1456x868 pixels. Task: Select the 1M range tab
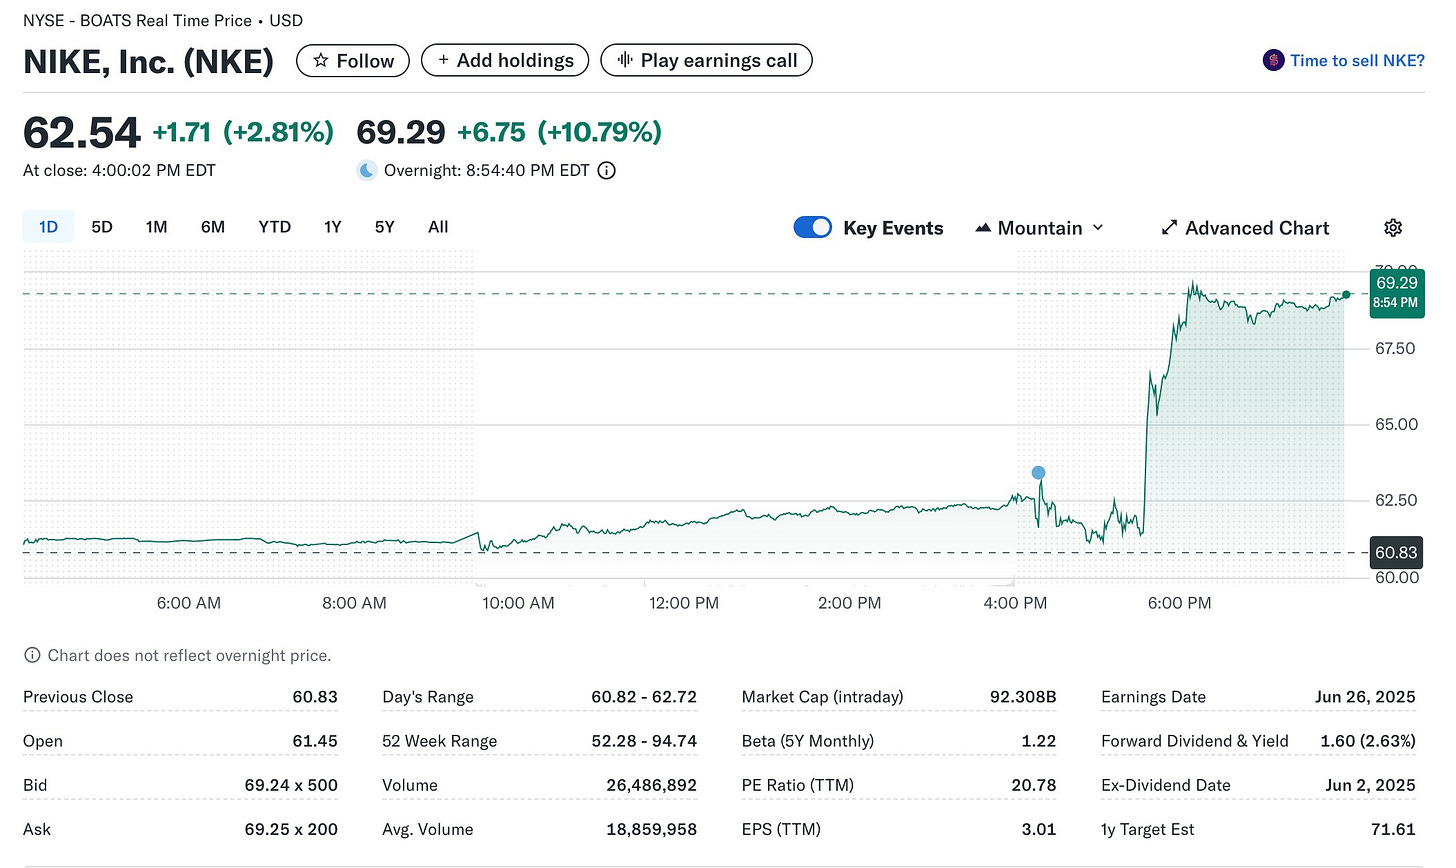pos(156,227)
